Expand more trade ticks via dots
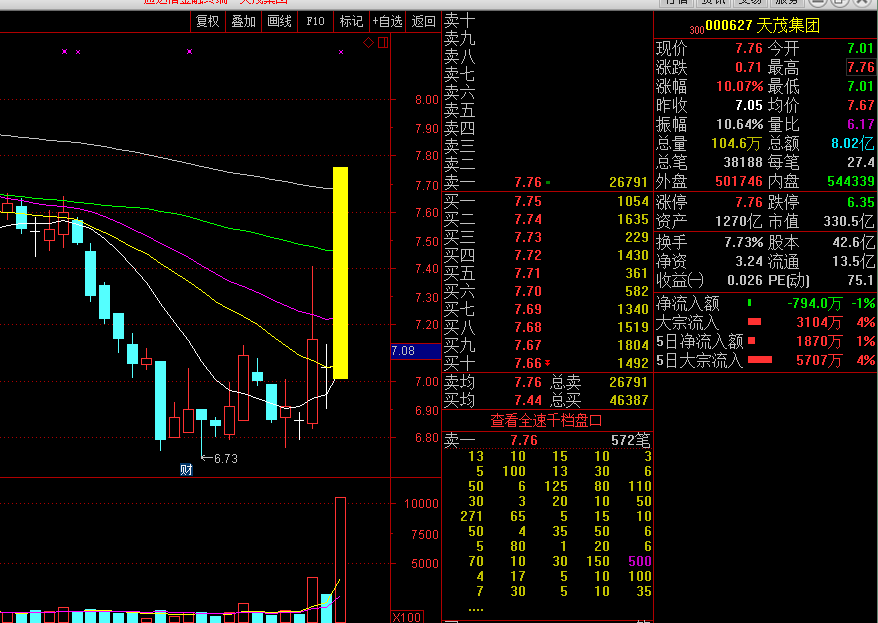This screenshot has width=878, height=623. click(476, 608)
